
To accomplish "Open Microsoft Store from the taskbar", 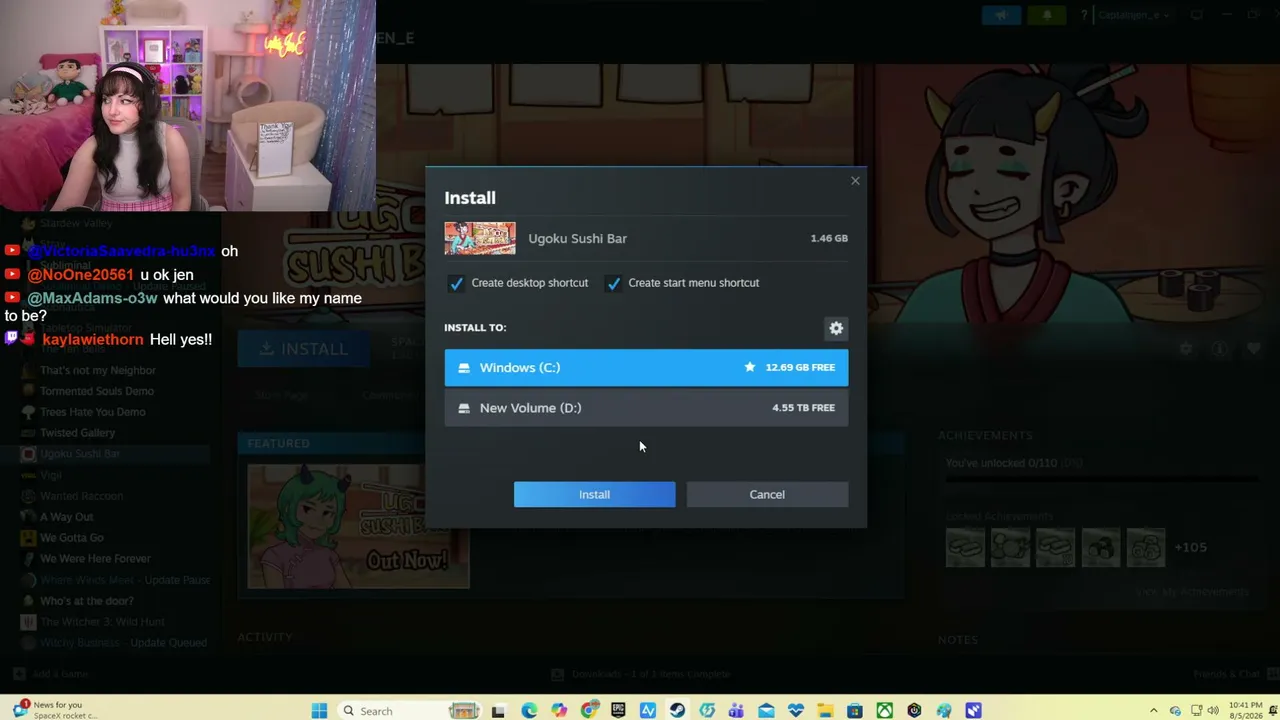I will (855, 711).
